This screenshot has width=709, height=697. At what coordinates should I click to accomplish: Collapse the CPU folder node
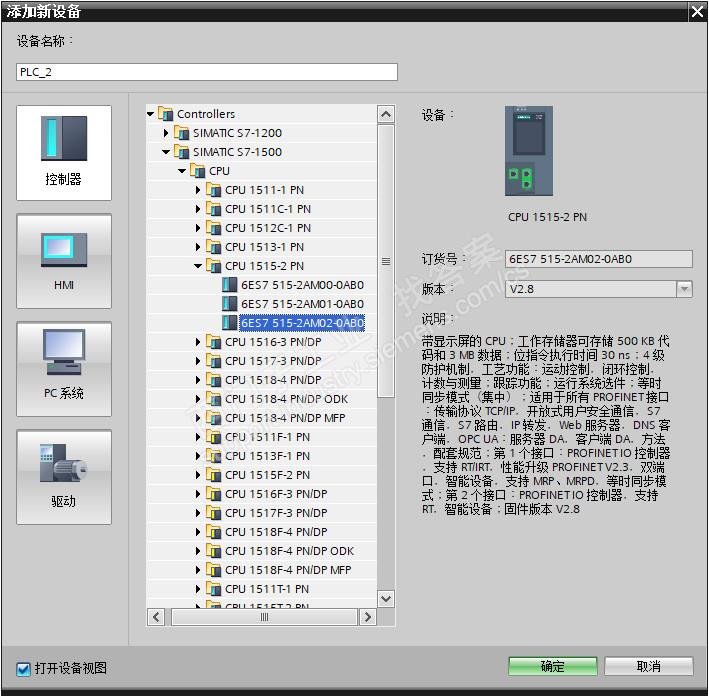[x=182, y=171]
